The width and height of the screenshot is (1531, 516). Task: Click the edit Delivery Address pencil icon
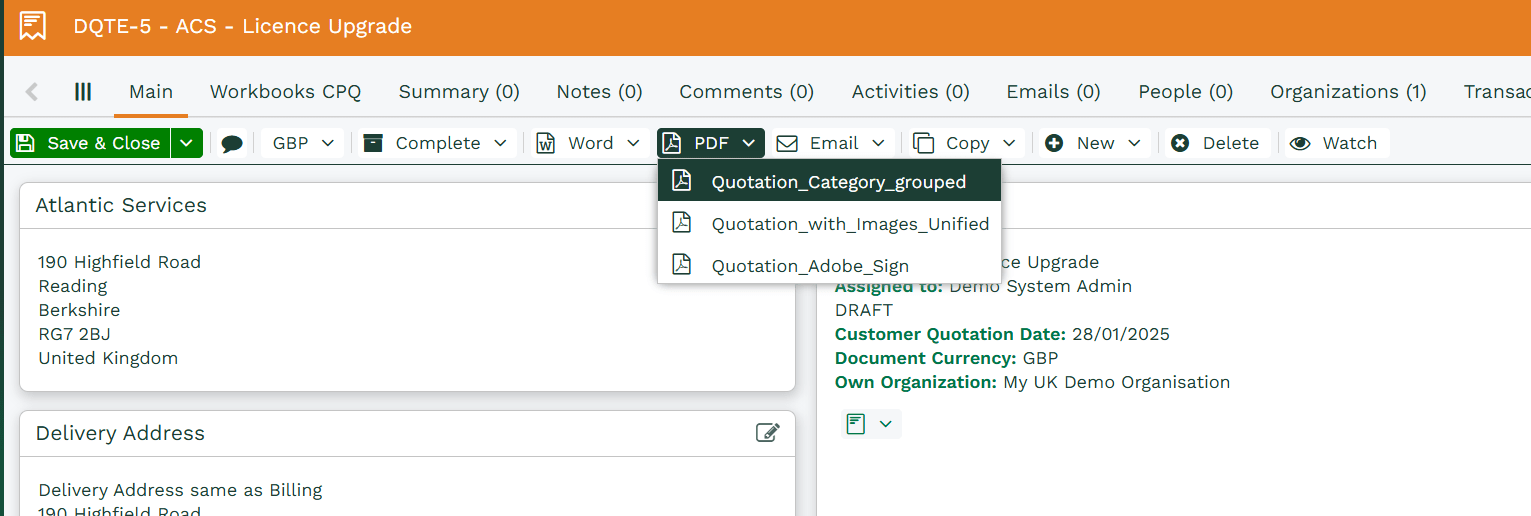click(x=767, y=433)
